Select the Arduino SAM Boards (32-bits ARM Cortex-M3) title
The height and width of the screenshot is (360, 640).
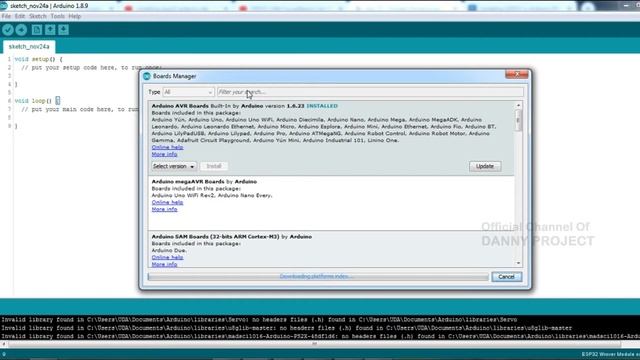coord(216,237)
